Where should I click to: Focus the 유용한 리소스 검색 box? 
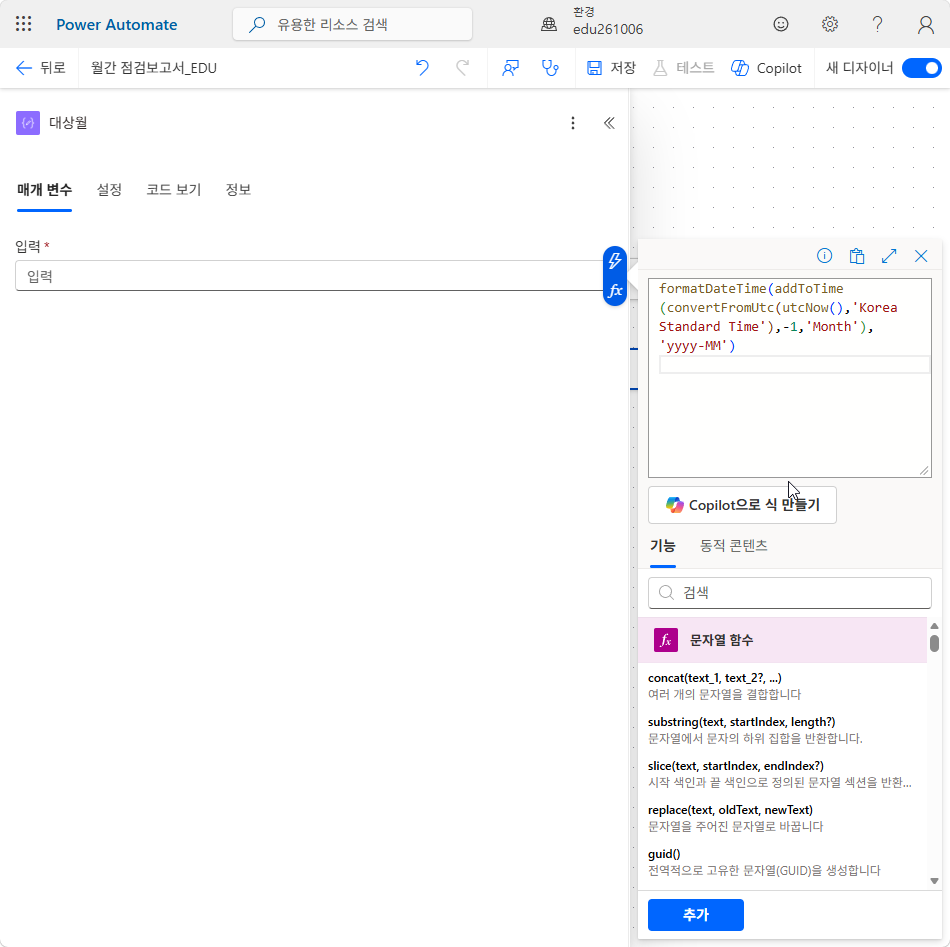click(353, 24)
